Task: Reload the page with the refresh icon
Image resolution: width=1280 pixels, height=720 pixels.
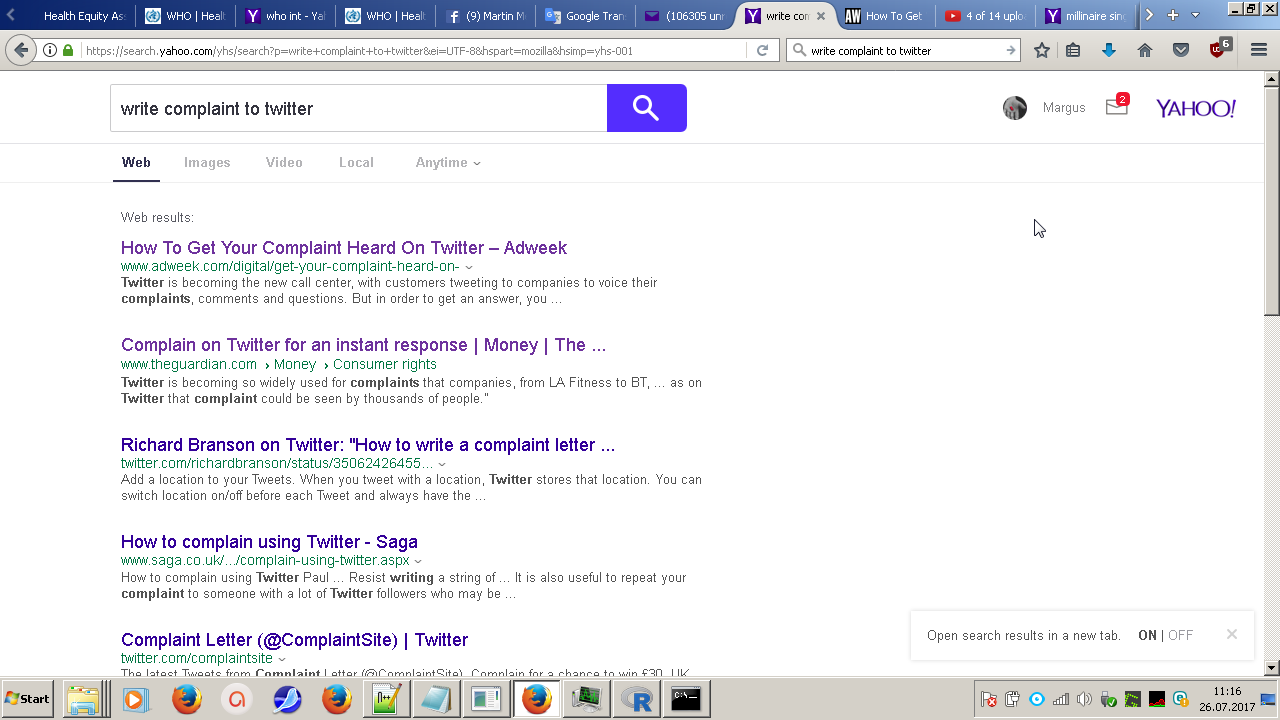Action: click(762, 50)
